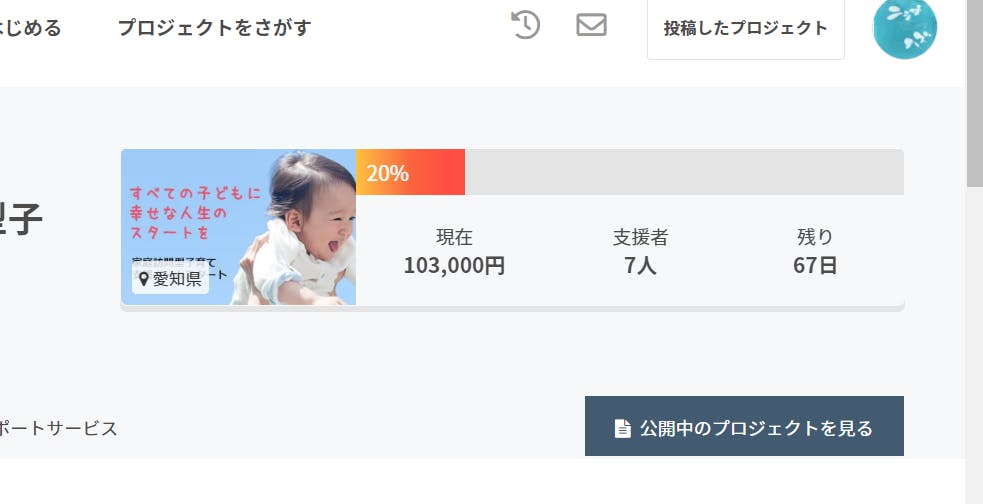Click the remaining days 67日
Screen dimensions: 983x504
814,266
